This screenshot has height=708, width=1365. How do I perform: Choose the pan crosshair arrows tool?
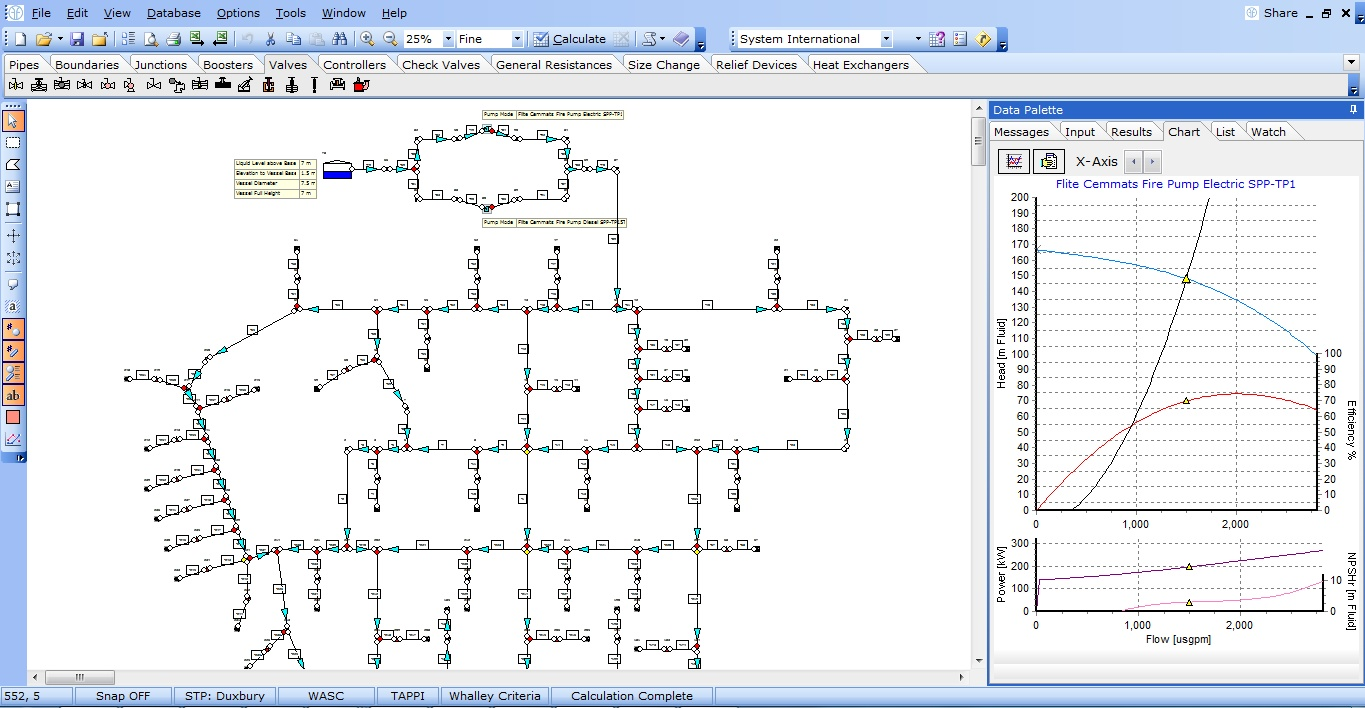click(13, 236)
